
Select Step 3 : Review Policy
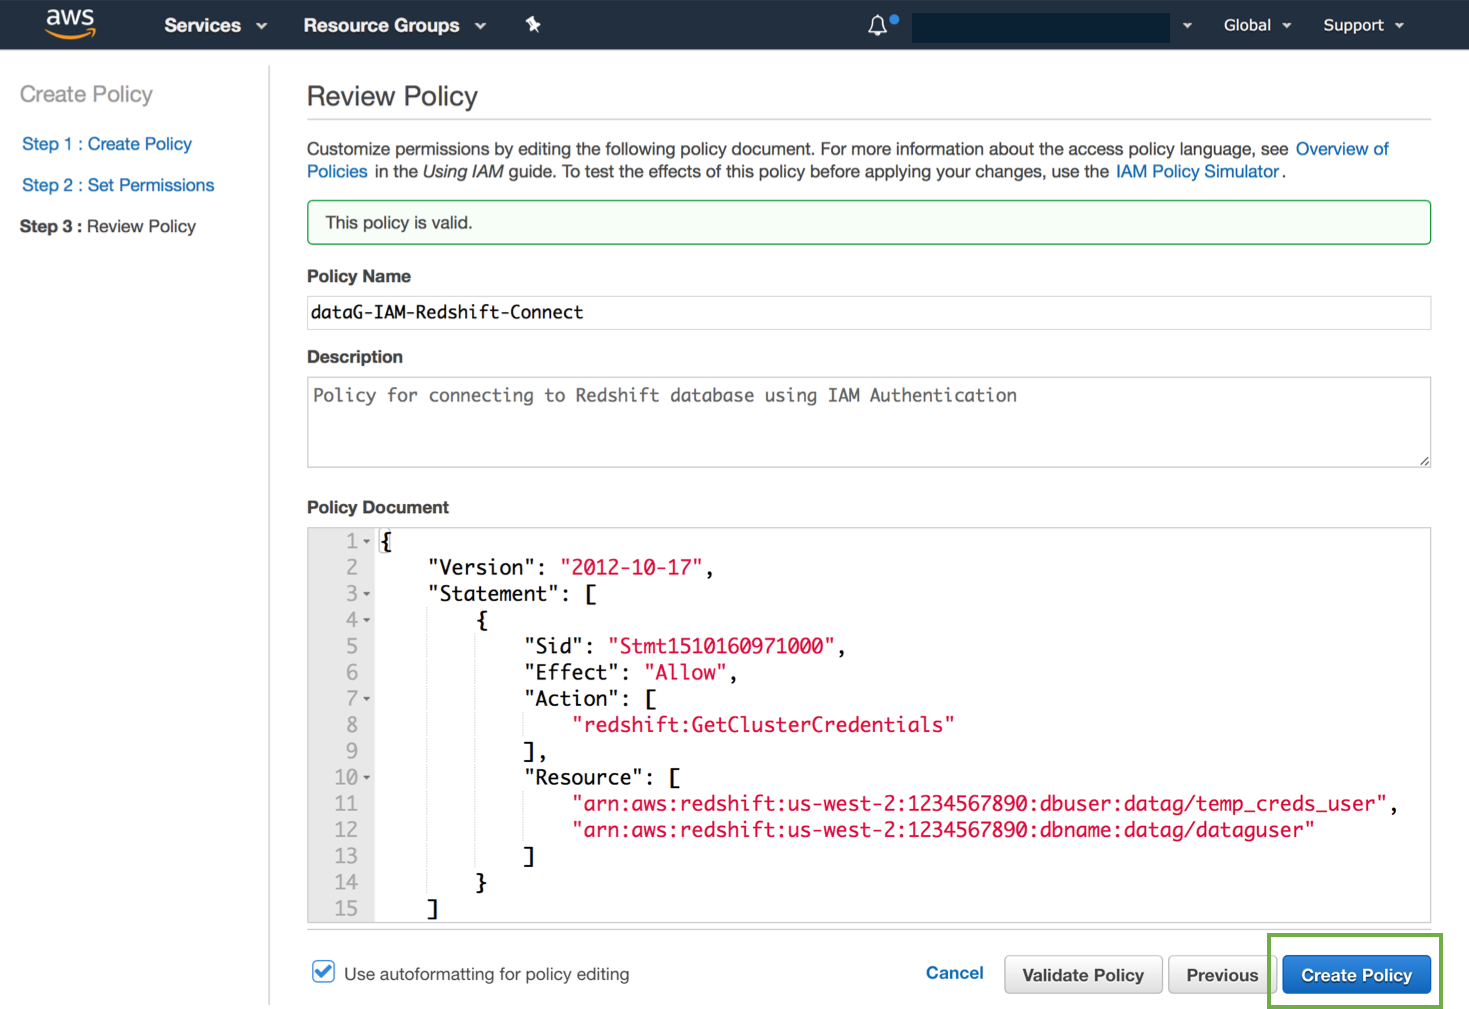click(108, 226)
